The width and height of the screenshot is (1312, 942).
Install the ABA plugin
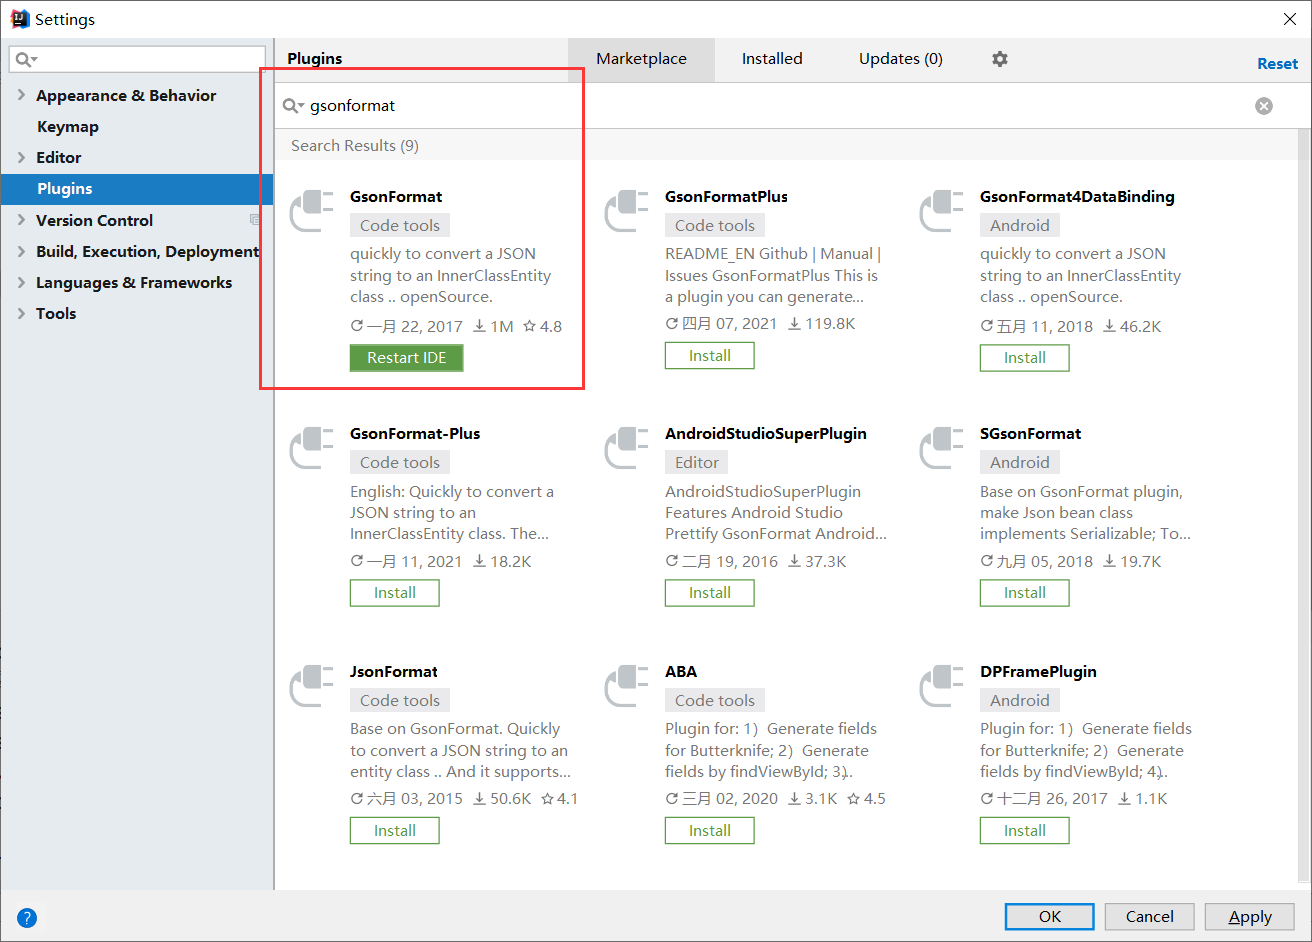pos(710,831)
